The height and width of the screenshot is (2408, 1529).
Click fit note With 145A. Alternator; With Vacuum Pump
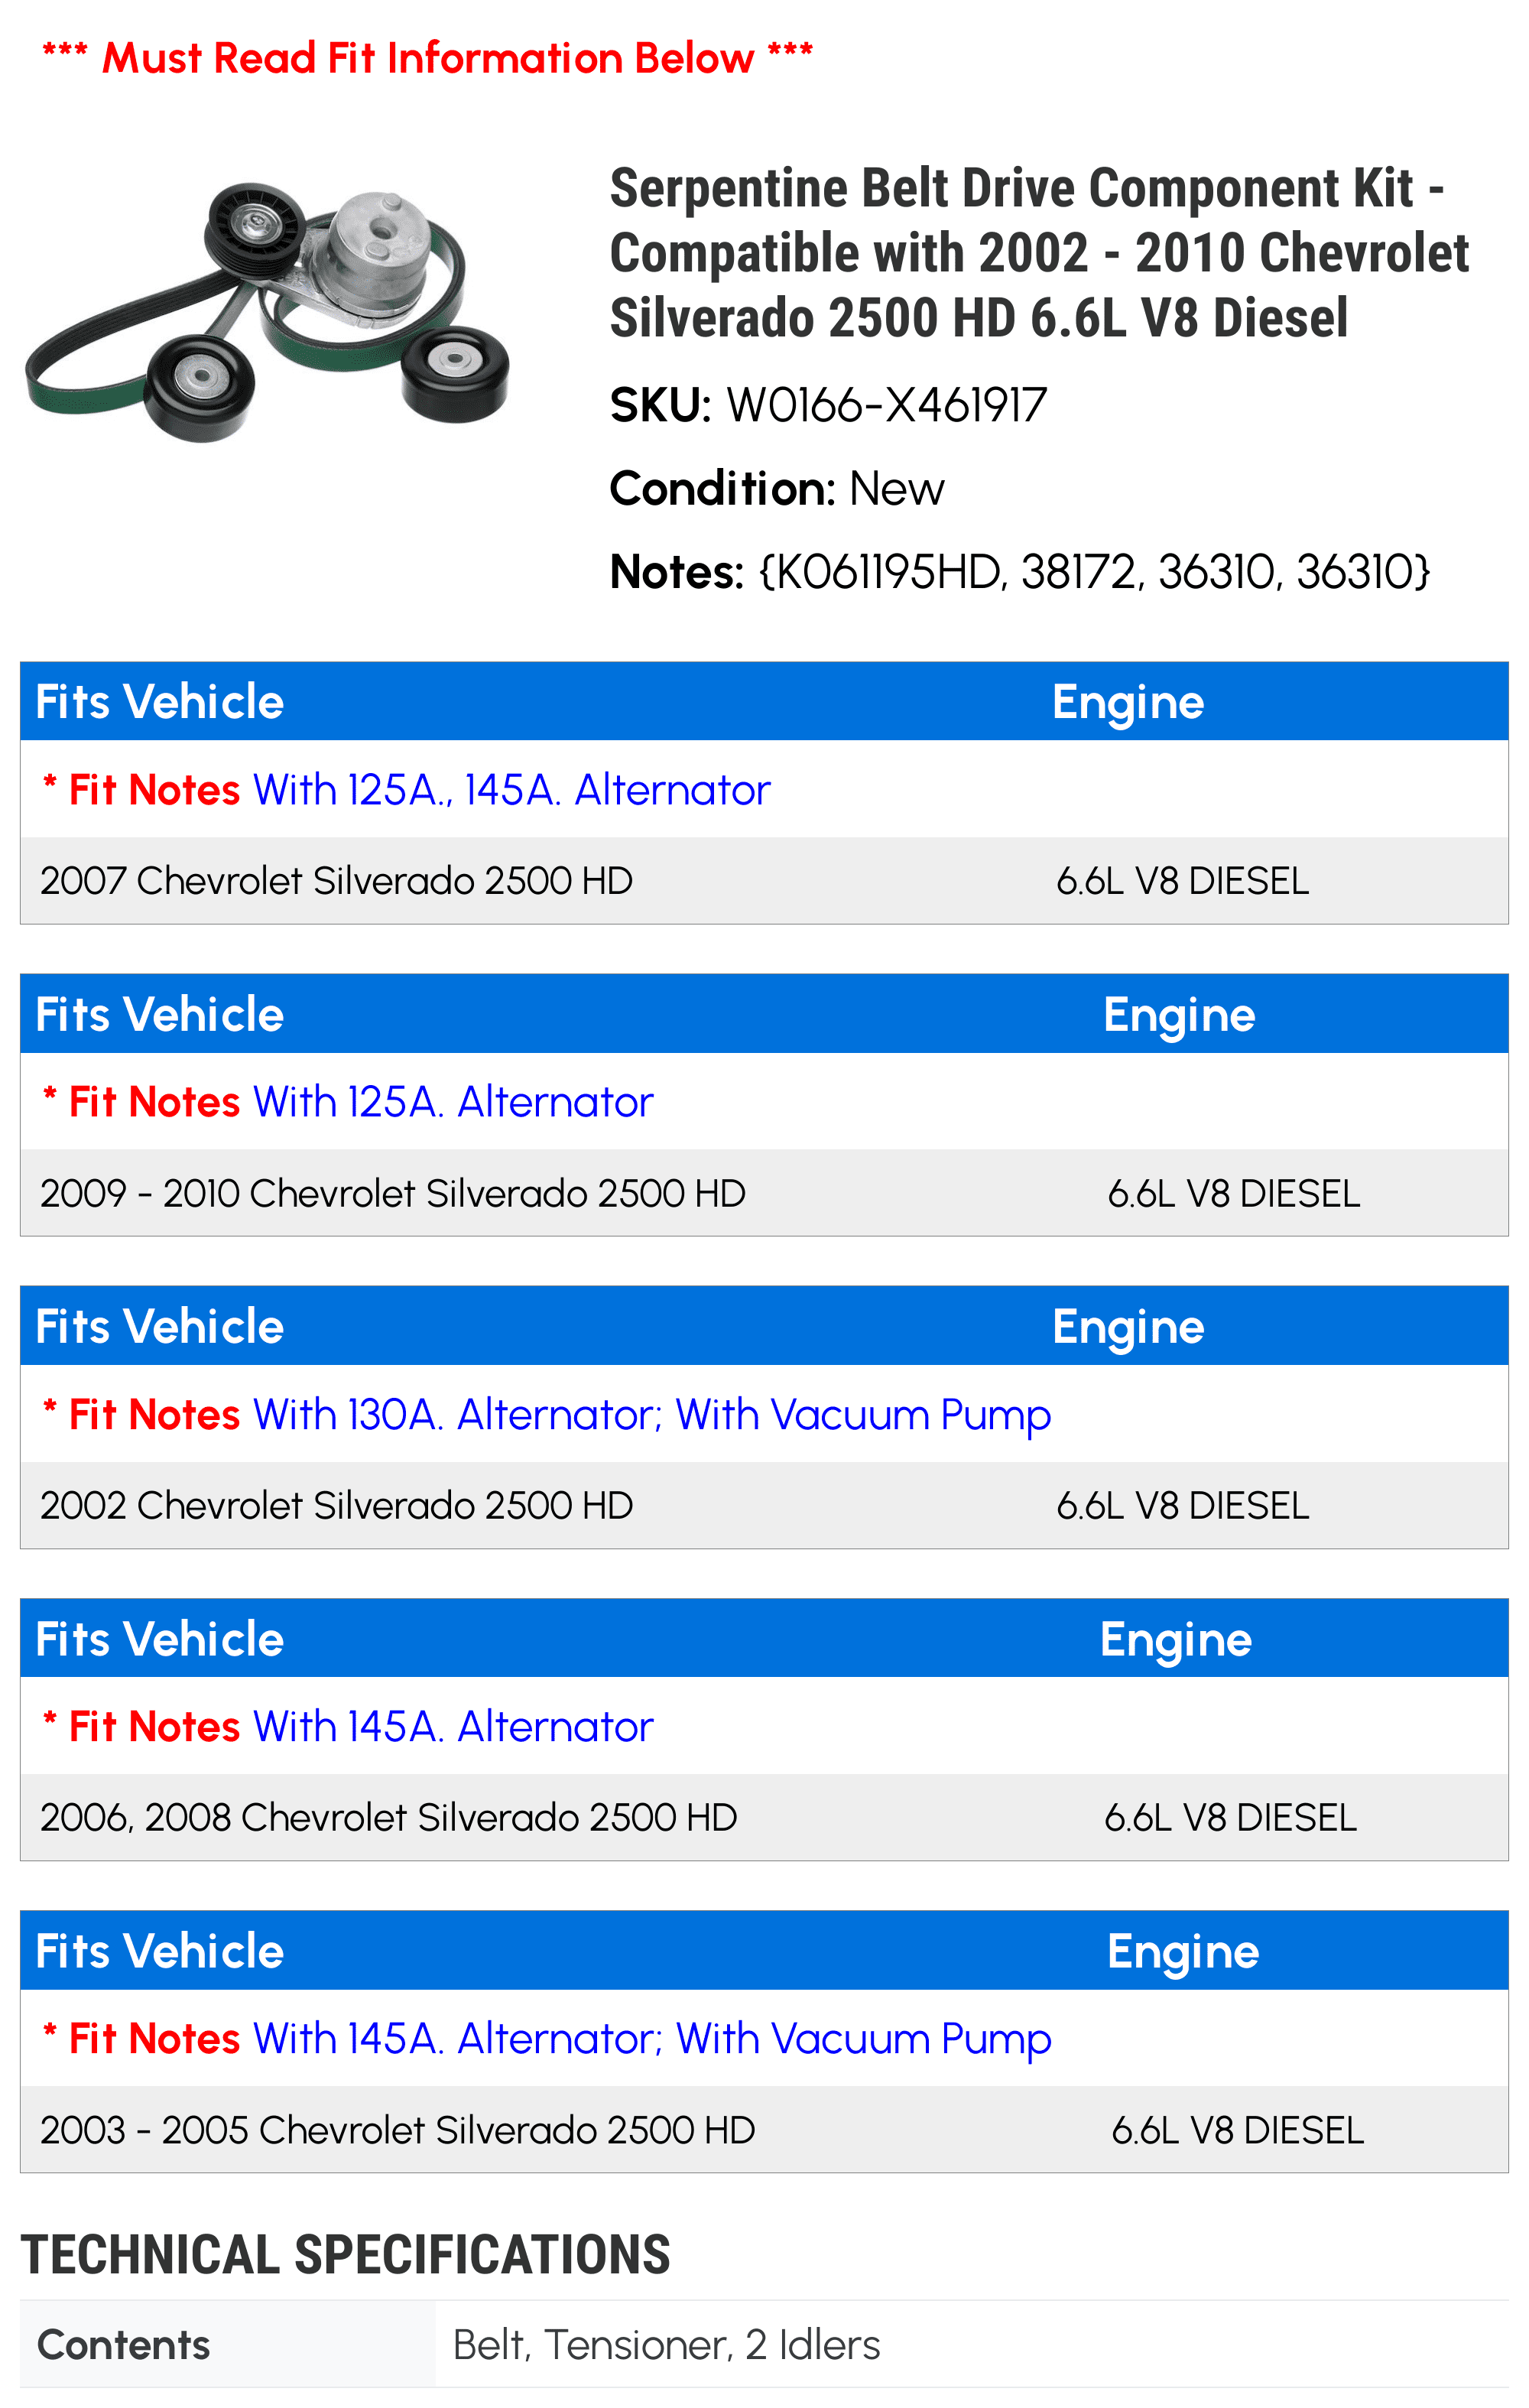[x=652, y=2039]
